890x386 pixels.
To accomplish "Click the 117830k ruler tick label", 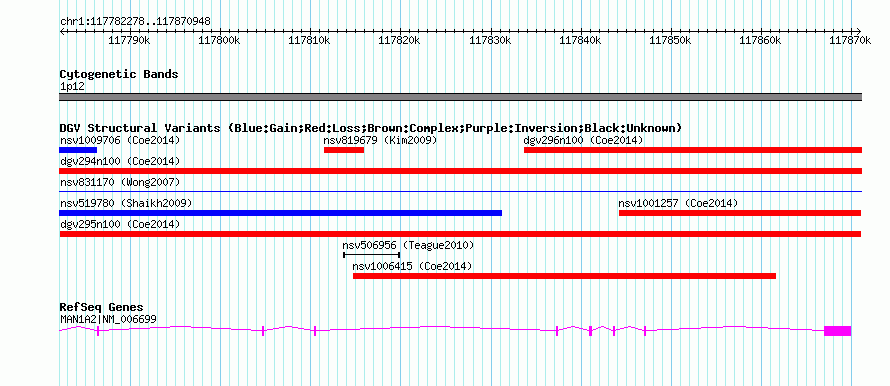I will coord(490,40).
